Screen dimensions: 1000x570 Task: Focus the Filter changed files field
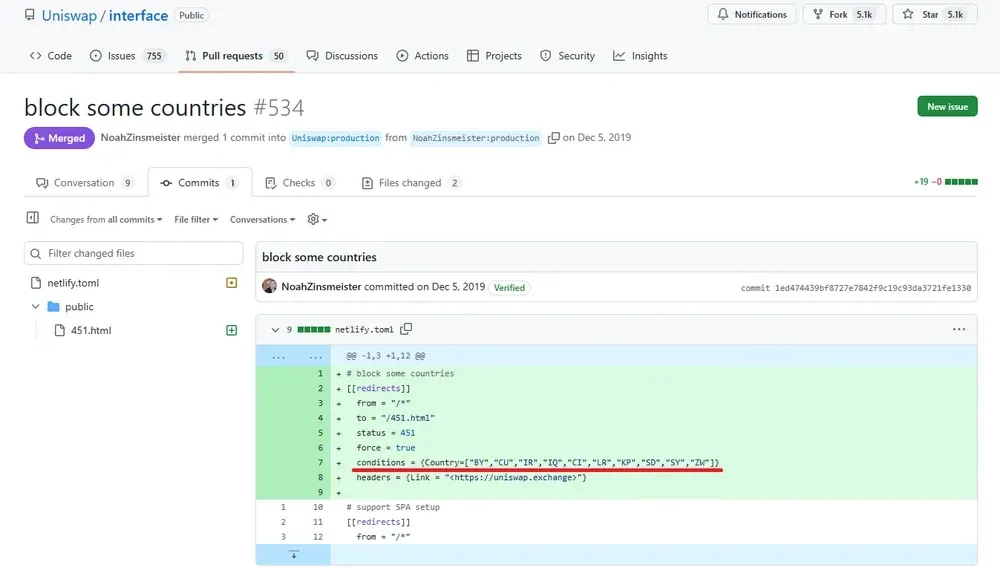click(x=133, y=253)
